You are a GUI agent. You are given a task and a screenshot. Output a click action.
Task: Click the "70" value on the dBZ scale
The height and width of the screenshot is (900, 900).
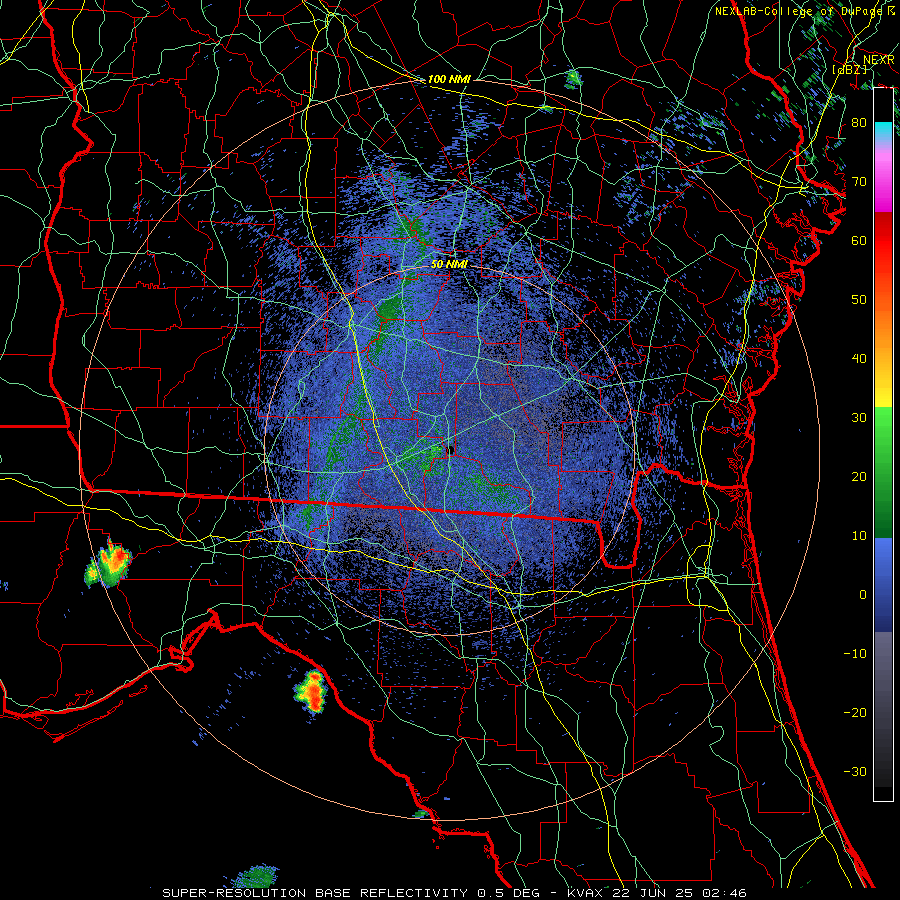point(859,181)
